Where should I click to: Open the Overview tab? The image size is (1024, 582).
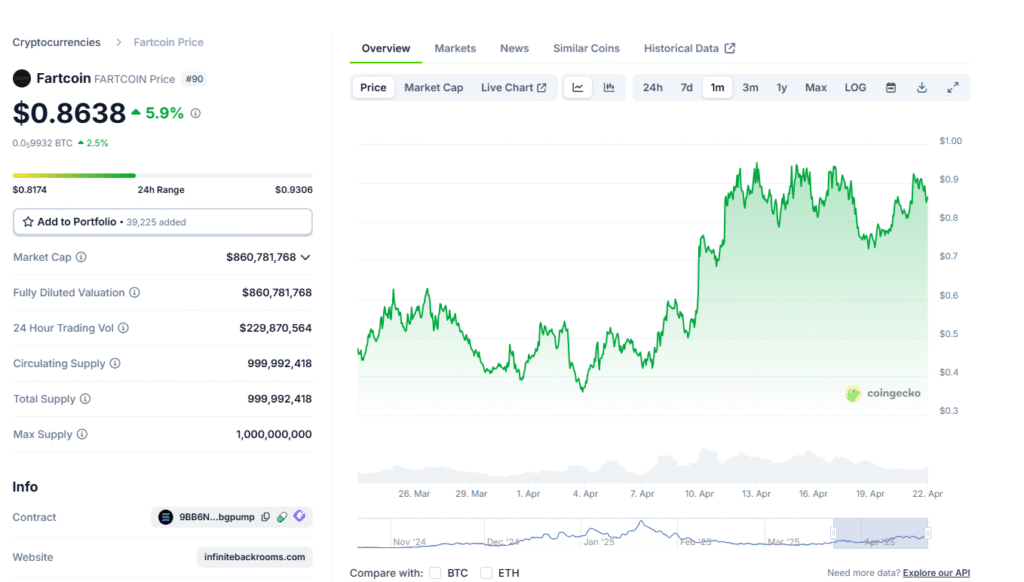[x=386, y=48]
